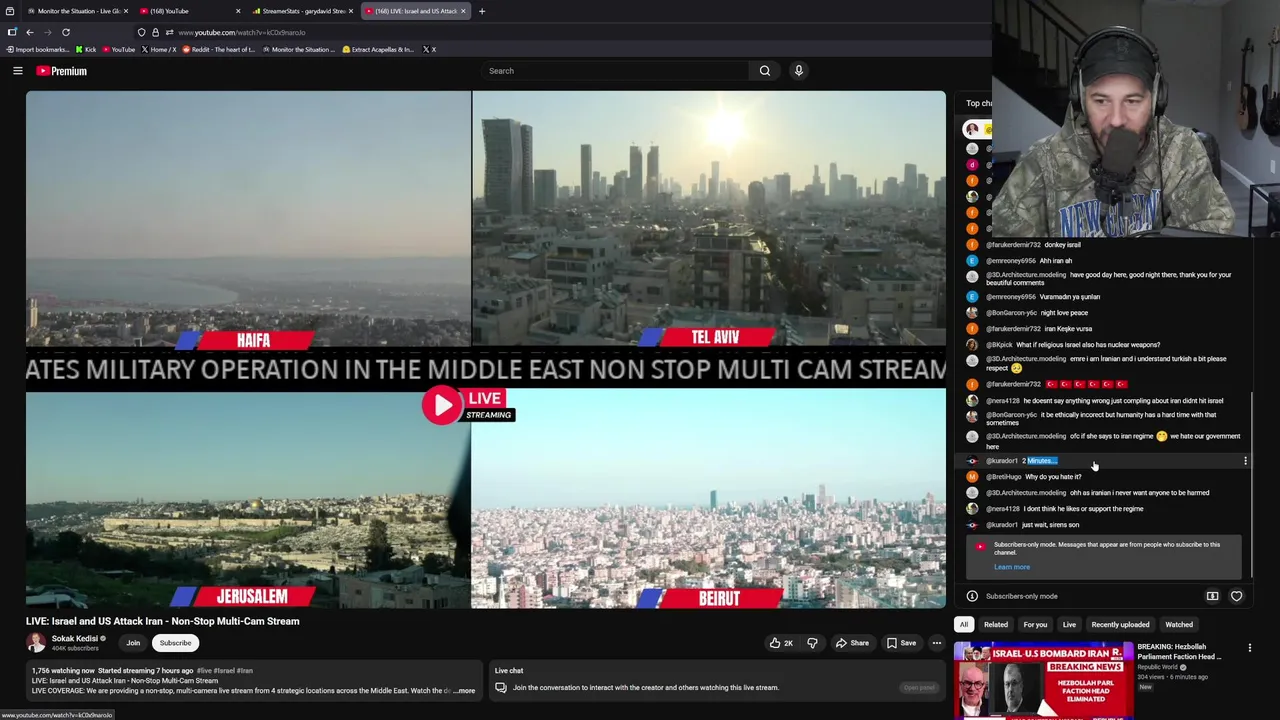Learn more about subscribers-only mode
This screenshot has height=720, width=1280.
tap(1011, 567)
